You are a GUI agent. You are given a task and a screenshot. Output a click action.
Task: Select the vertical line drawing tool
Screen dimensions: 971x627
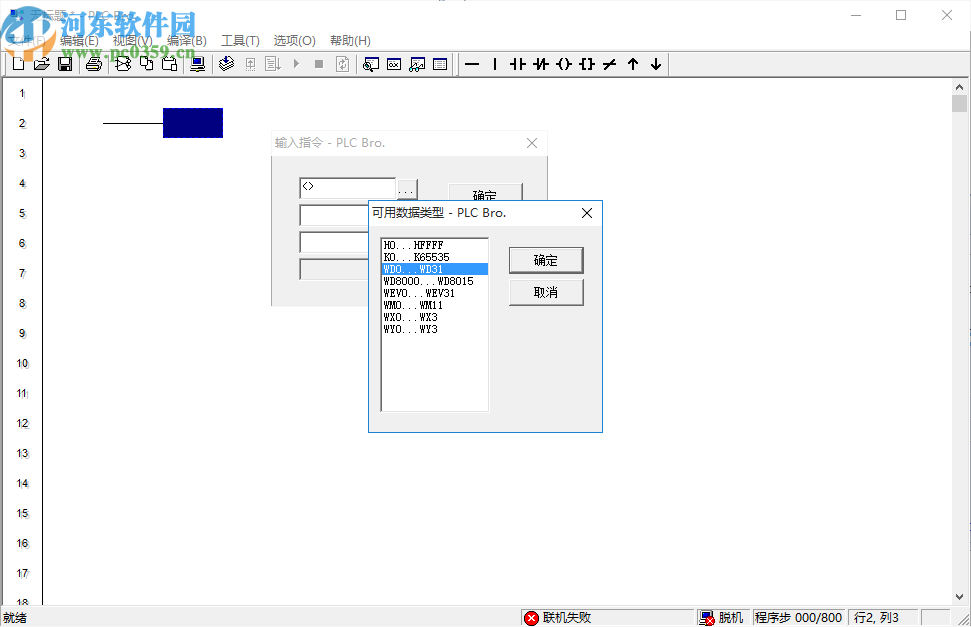pos(495,64)
